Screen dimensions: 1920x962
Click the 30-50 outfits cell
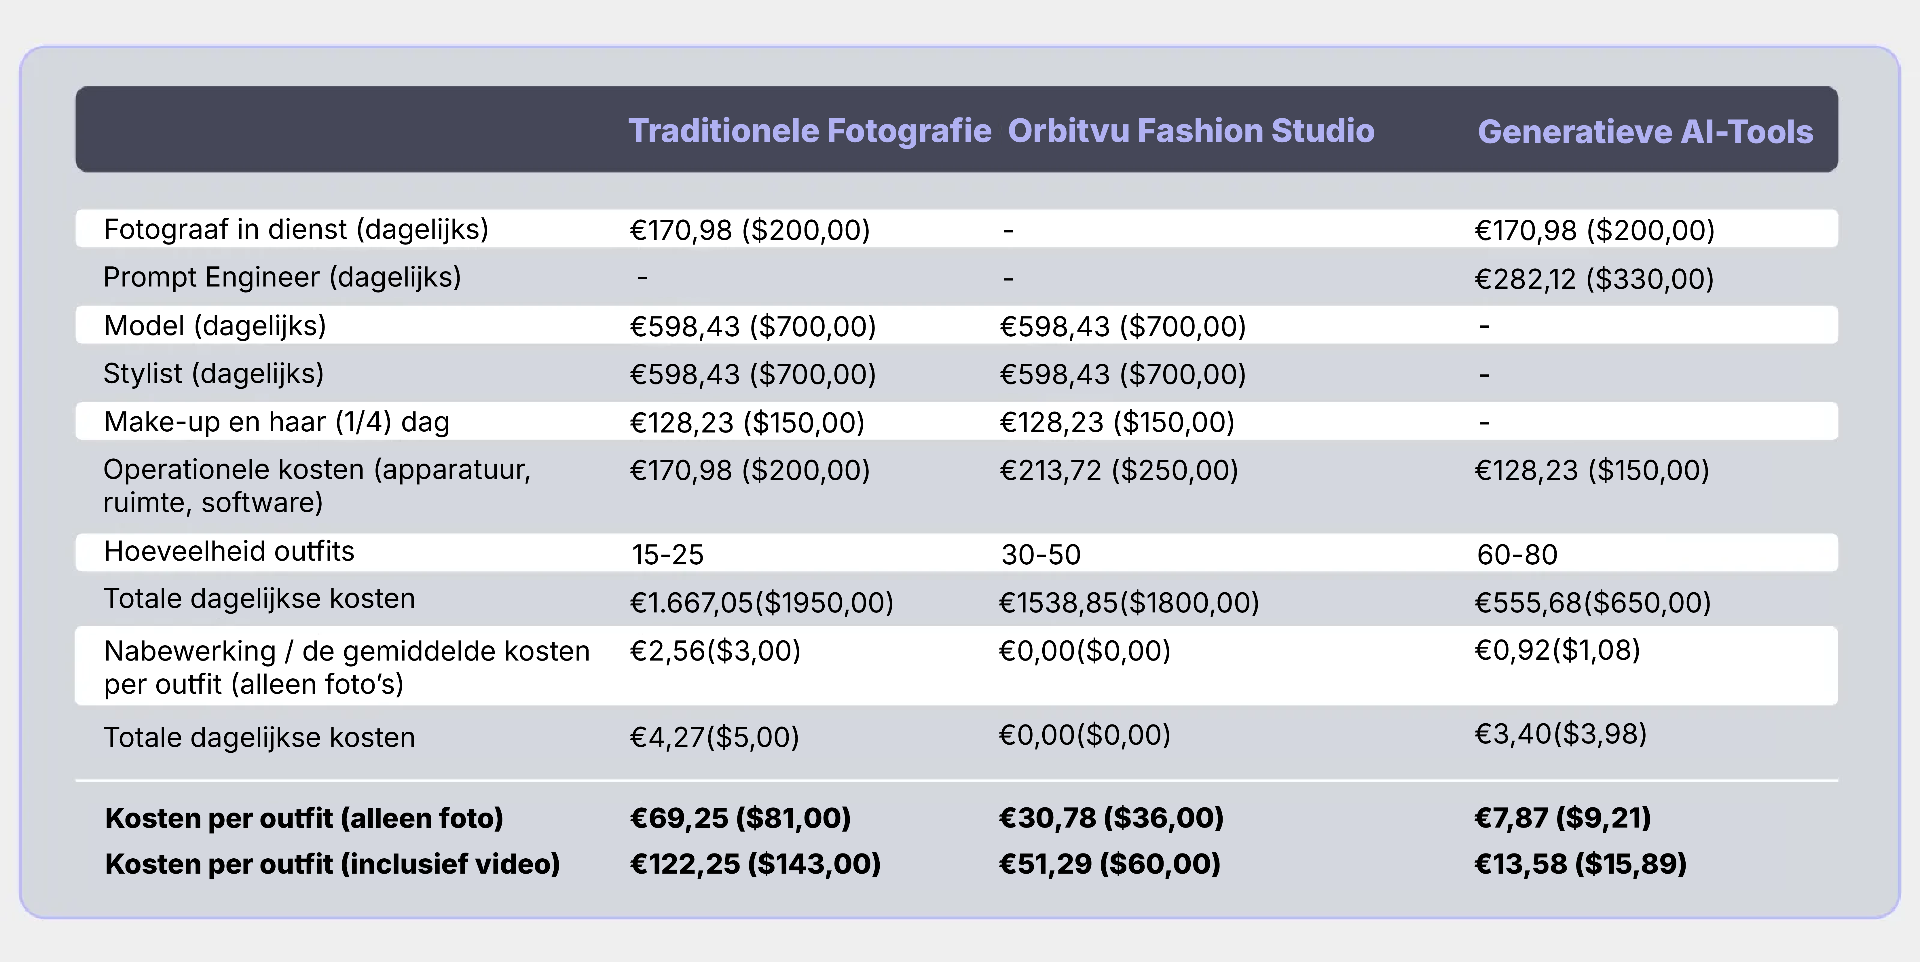tap(1041, 555)
